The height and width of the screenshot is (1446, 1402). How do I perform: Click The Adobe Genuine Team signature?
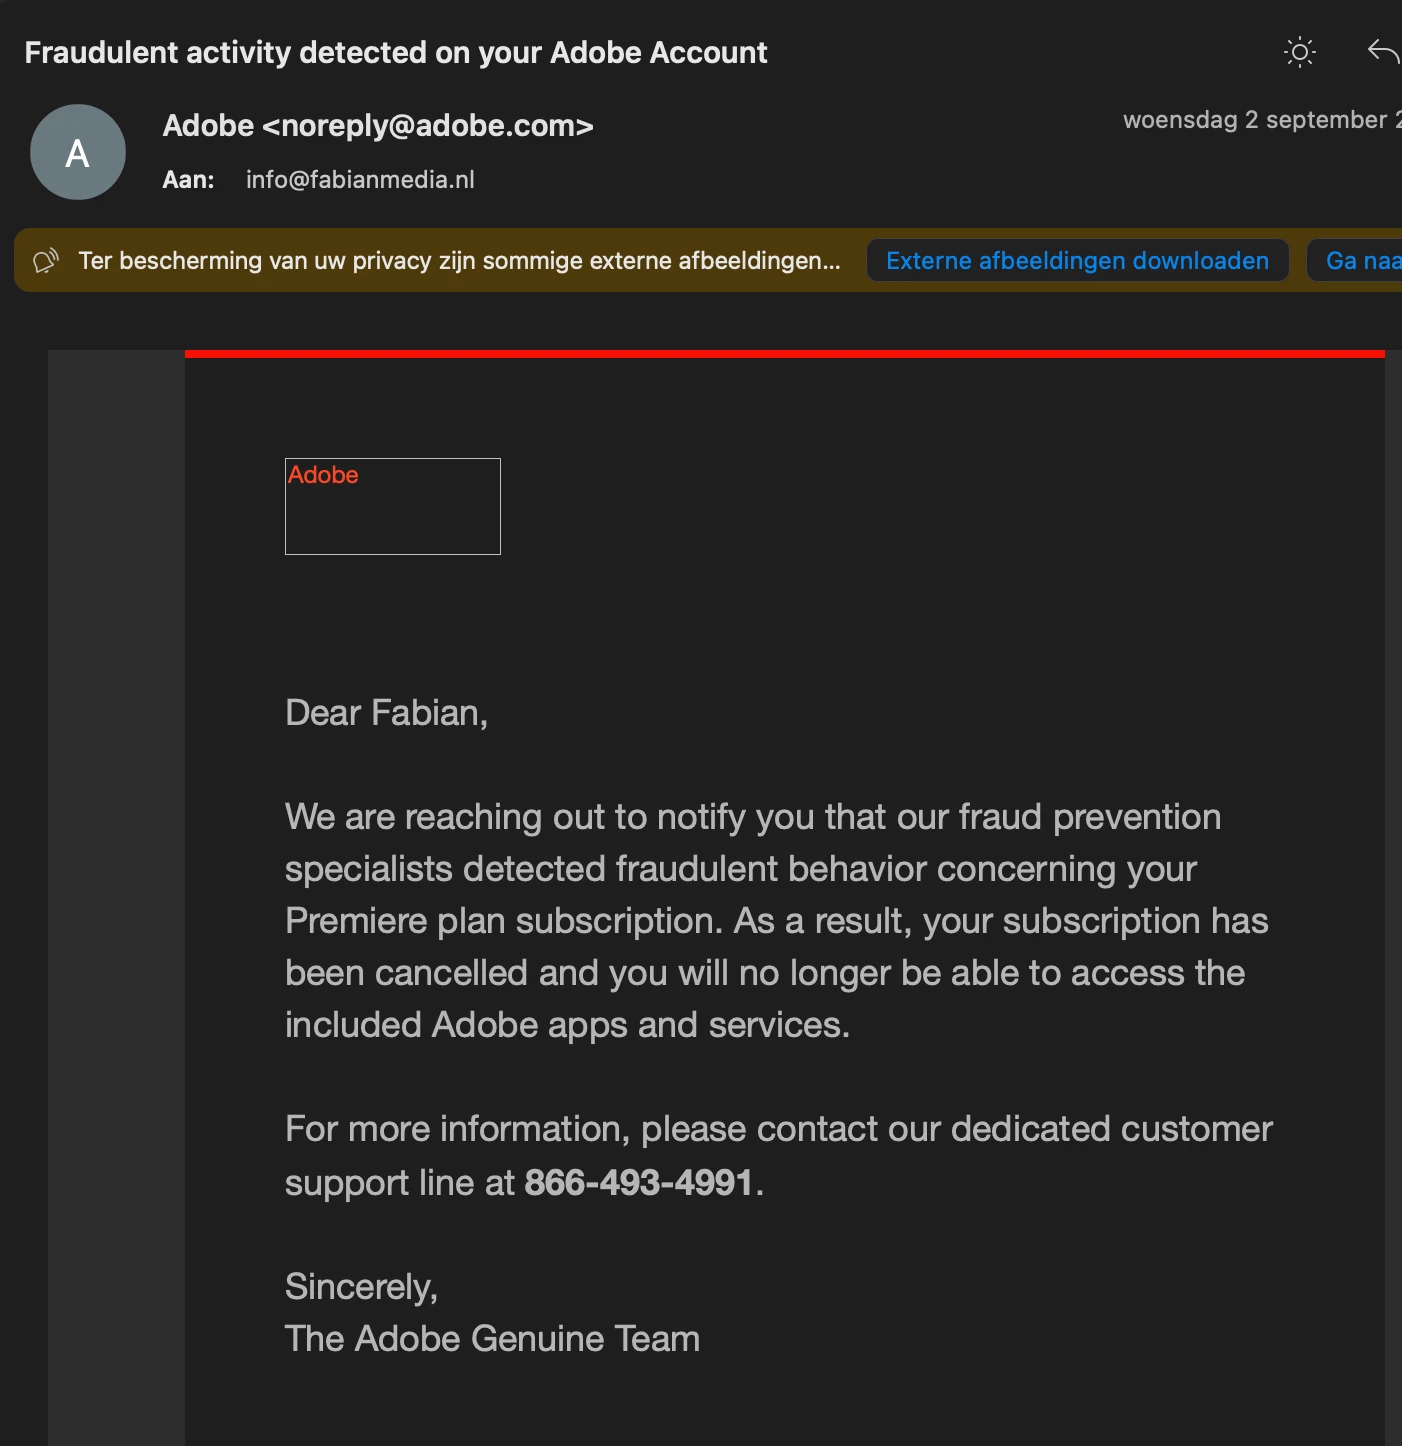(492, 1339)
